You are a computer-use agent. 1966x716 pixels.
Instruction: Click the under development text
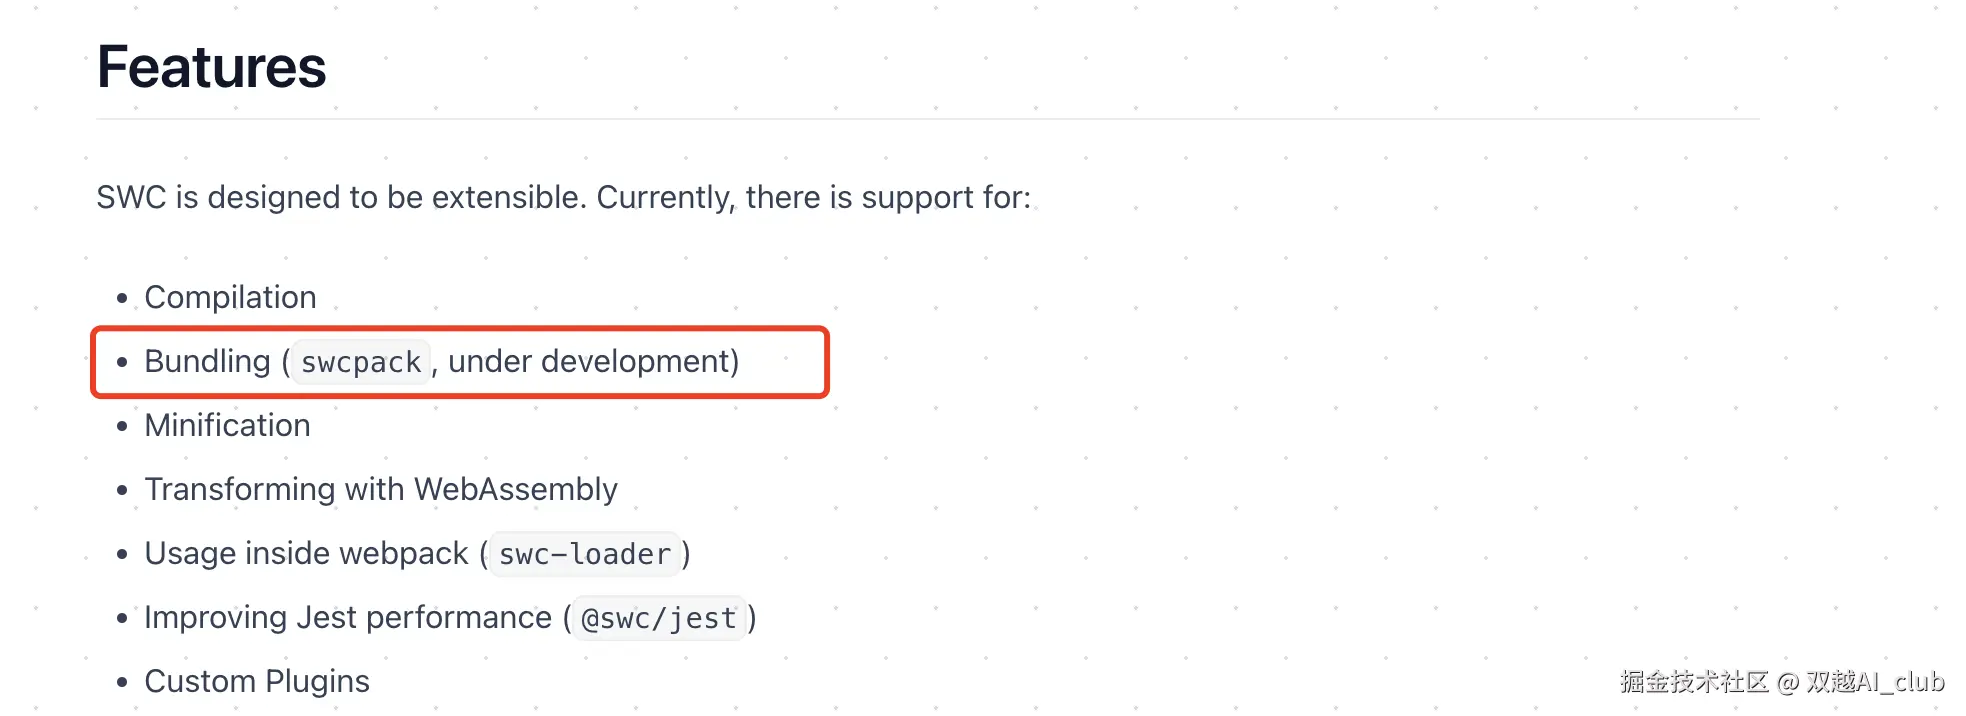click(593, 361)
